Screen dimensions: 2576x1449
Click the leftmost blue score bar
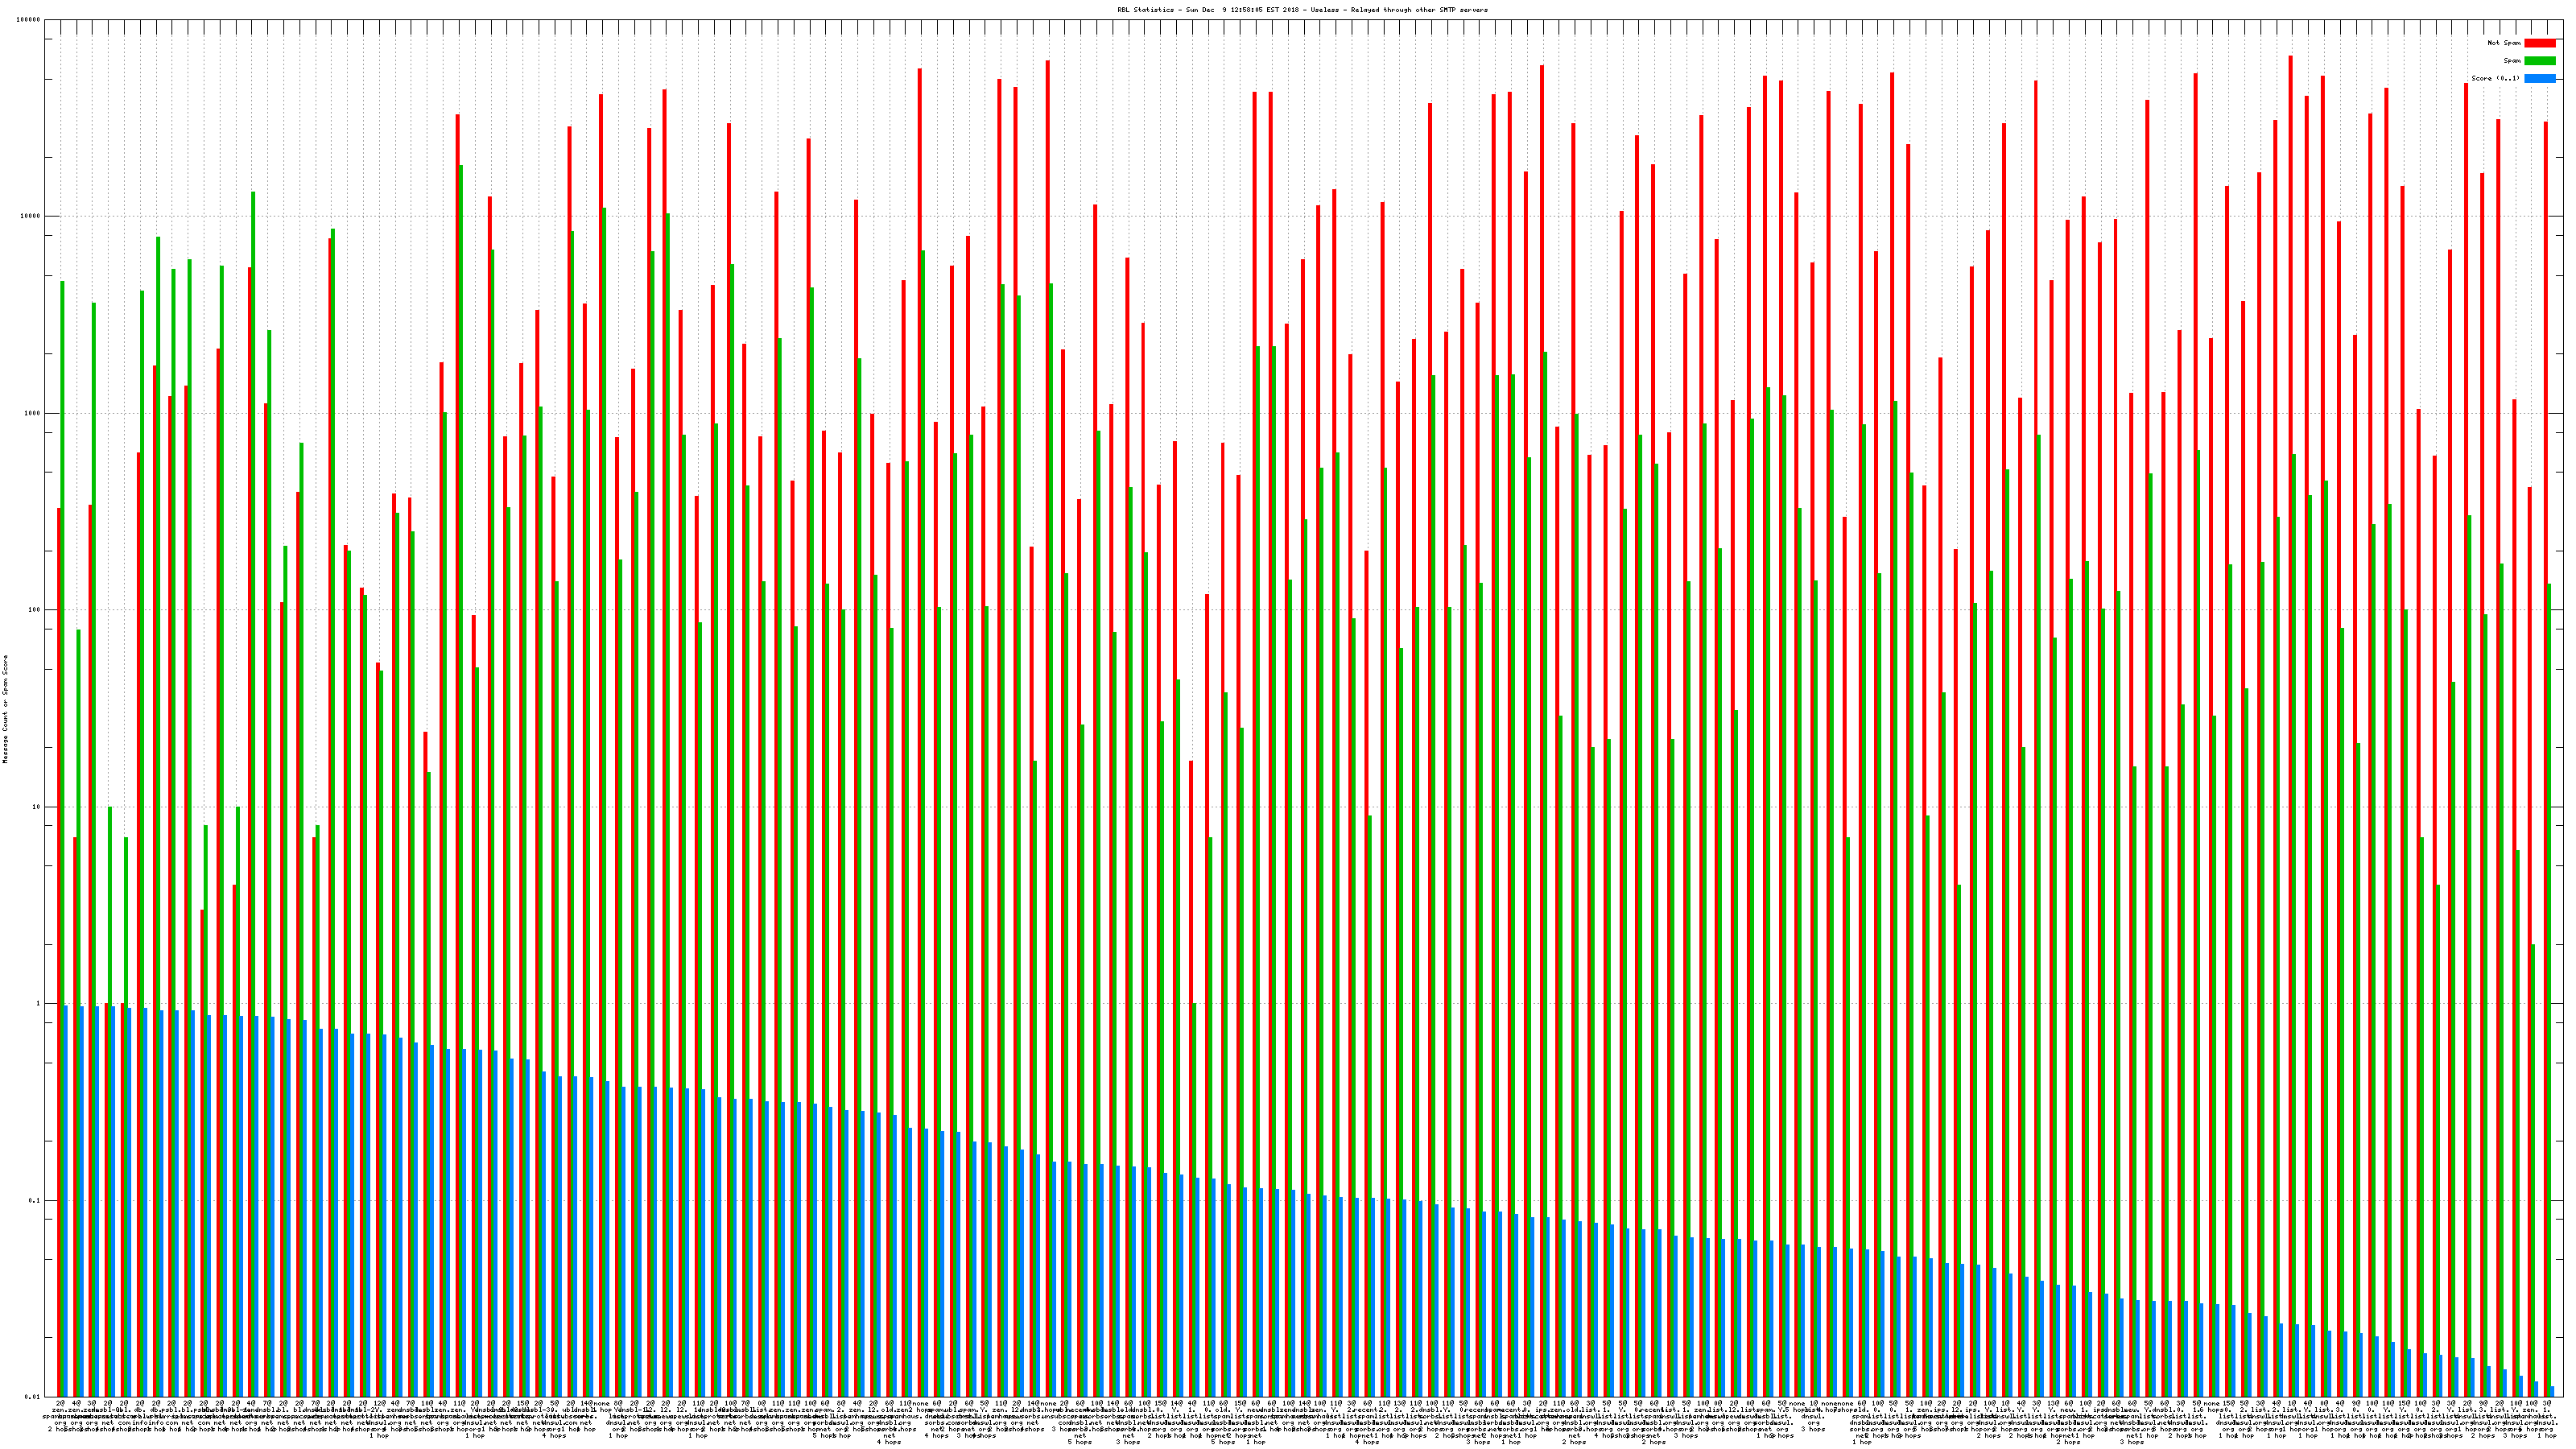(66, 1200)
